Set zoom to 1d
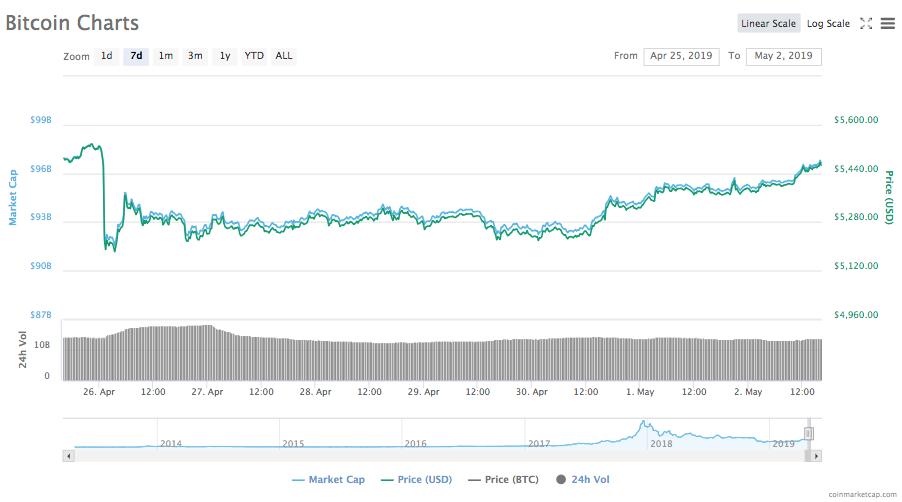 pos(106,56)
